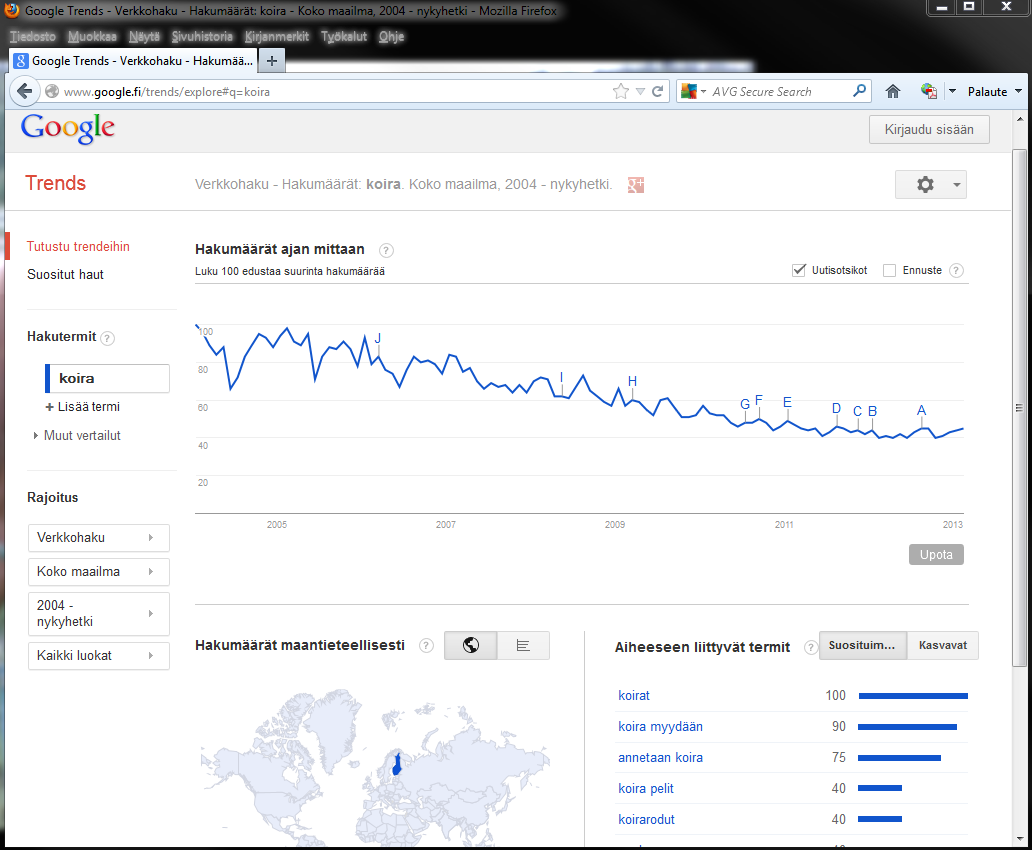1032x850 pixels.
Task: Open a new tab with the plus button
Action: (x=272, y=61)
